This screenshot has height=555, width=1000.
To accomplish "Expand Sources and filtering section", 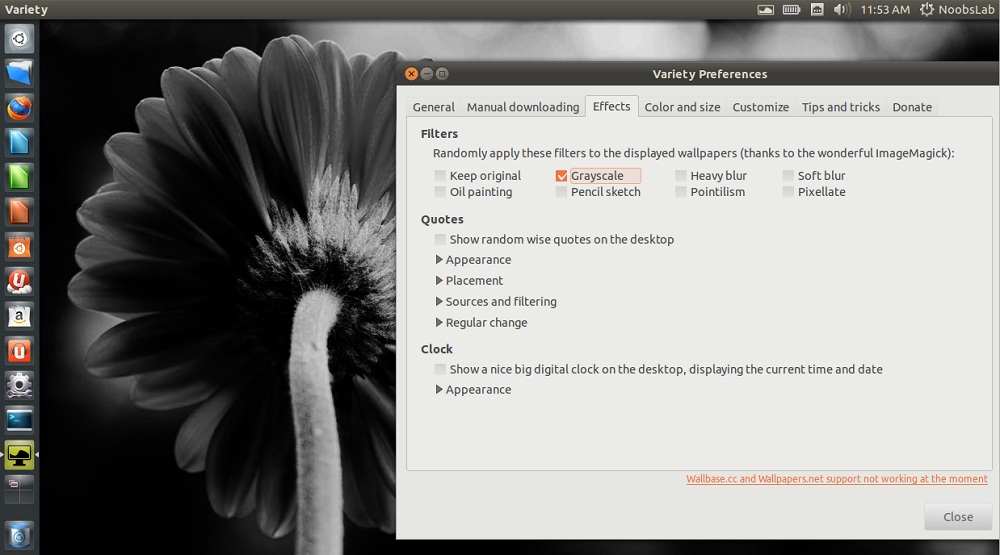I will (x=439, y=301).
